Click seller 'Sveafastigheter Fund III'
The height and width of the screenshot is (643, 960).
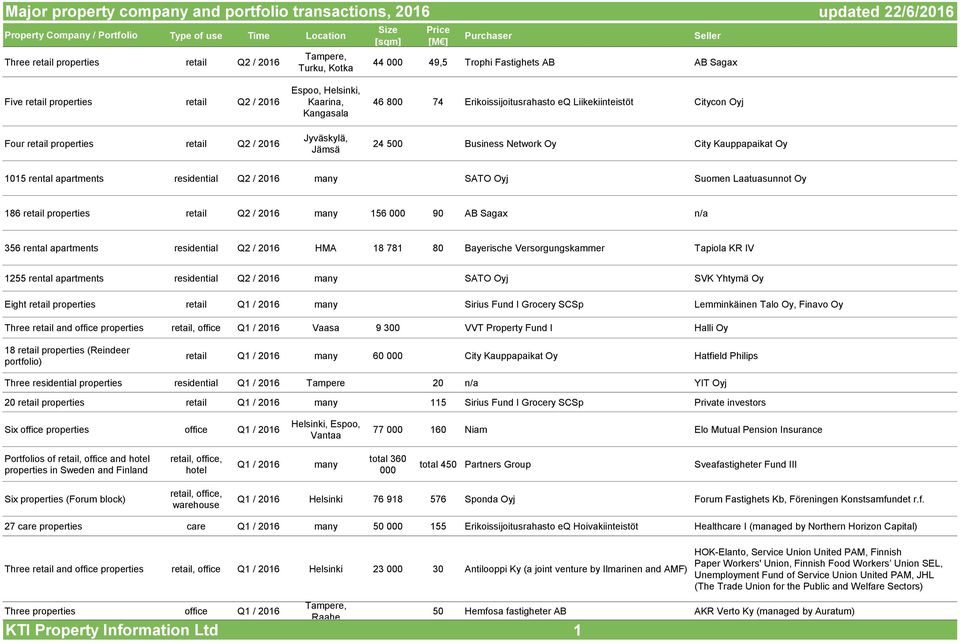pyautogui.click(x=745, y=464)
